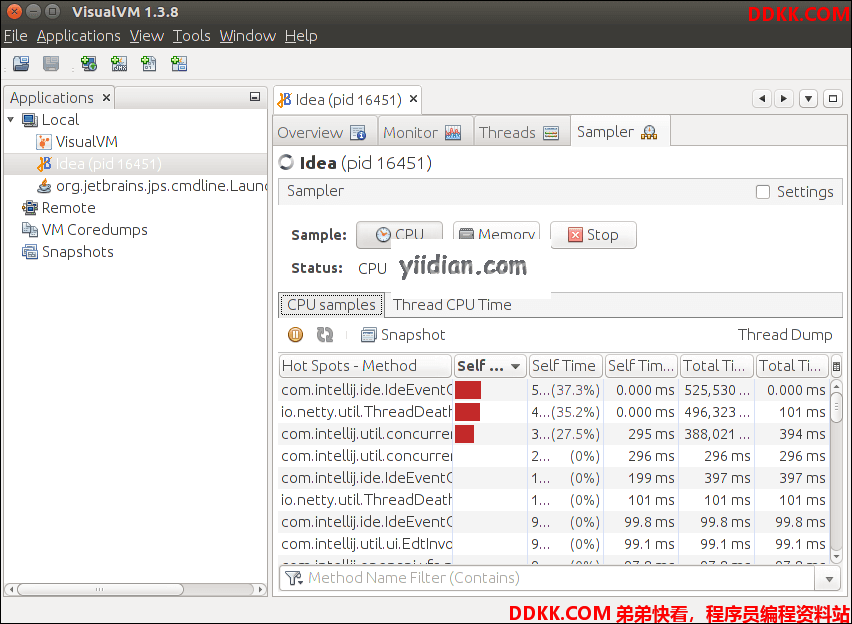
Task: Select the Snapshots tree node
Action: coord(67,252)
